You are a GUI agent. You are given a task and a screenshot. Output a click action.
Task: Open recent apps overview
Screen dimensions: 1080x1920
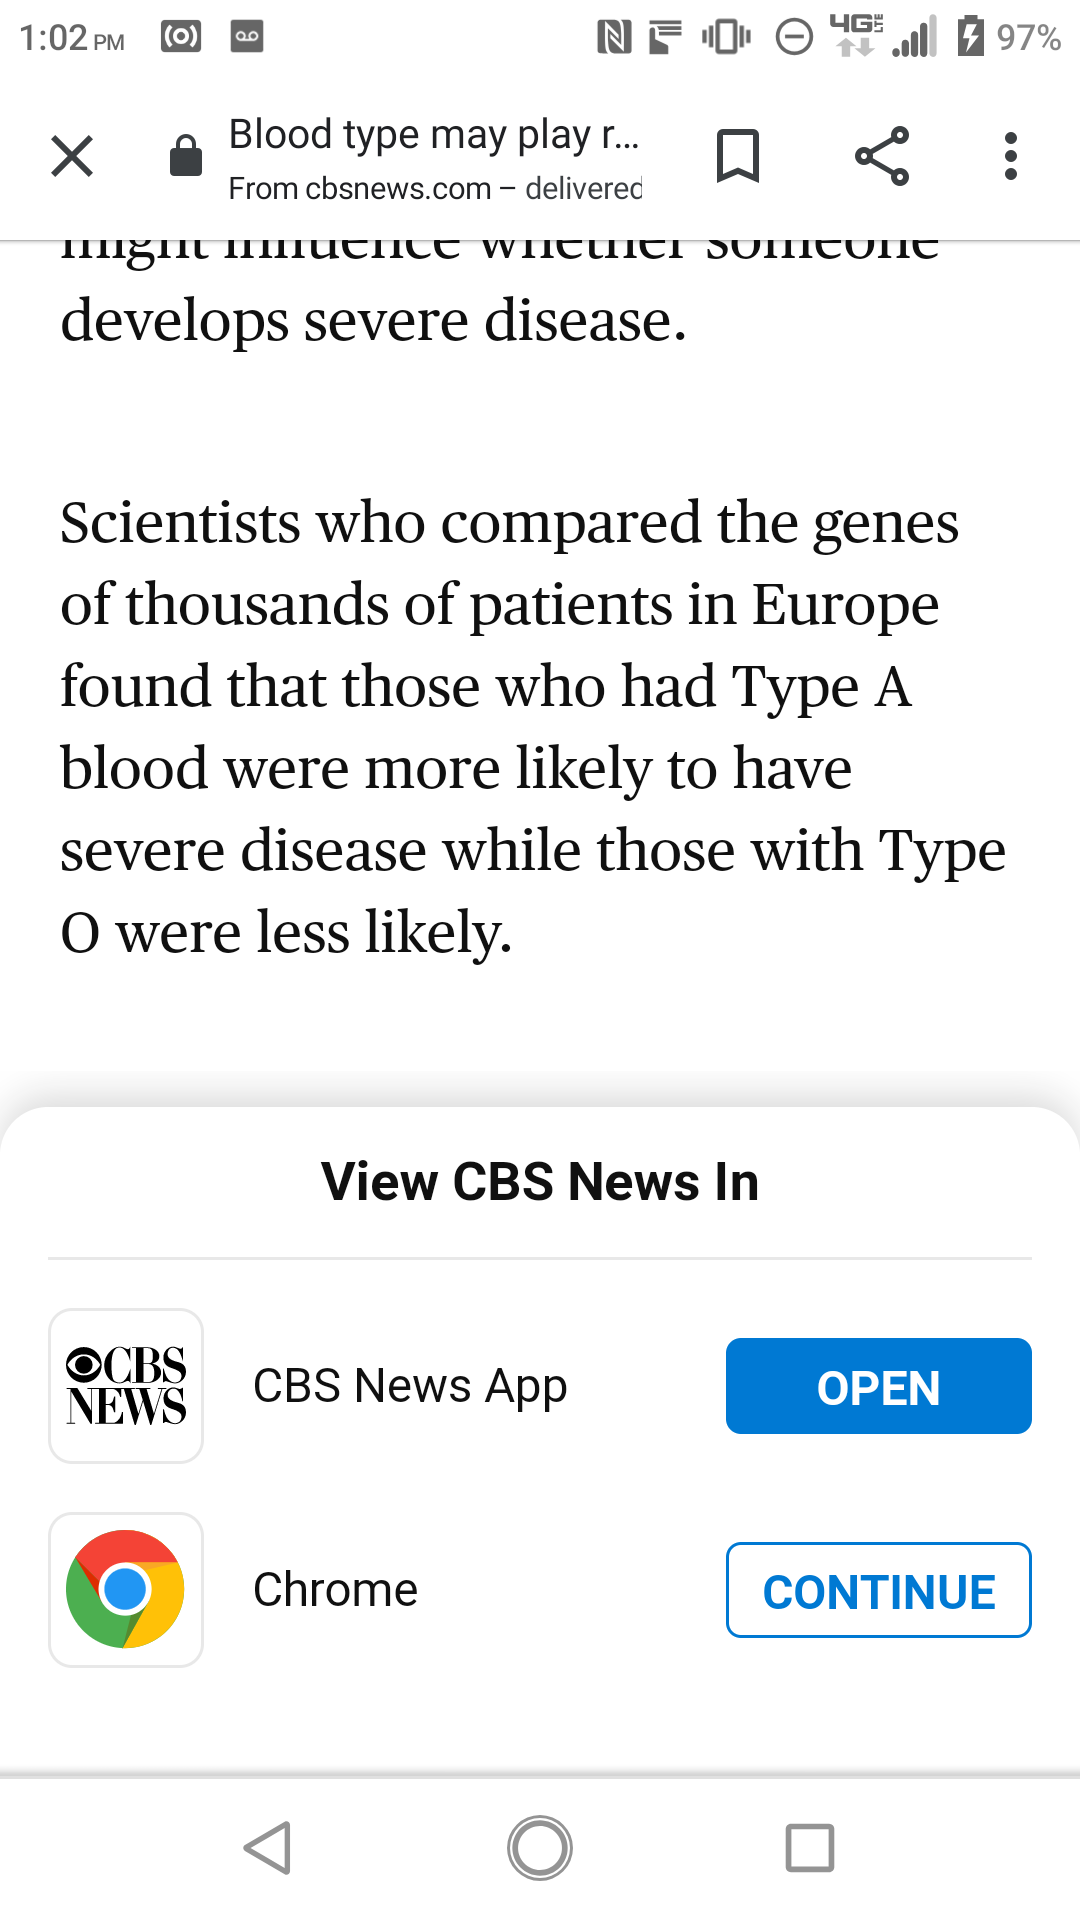click(x=810, y=1847)
